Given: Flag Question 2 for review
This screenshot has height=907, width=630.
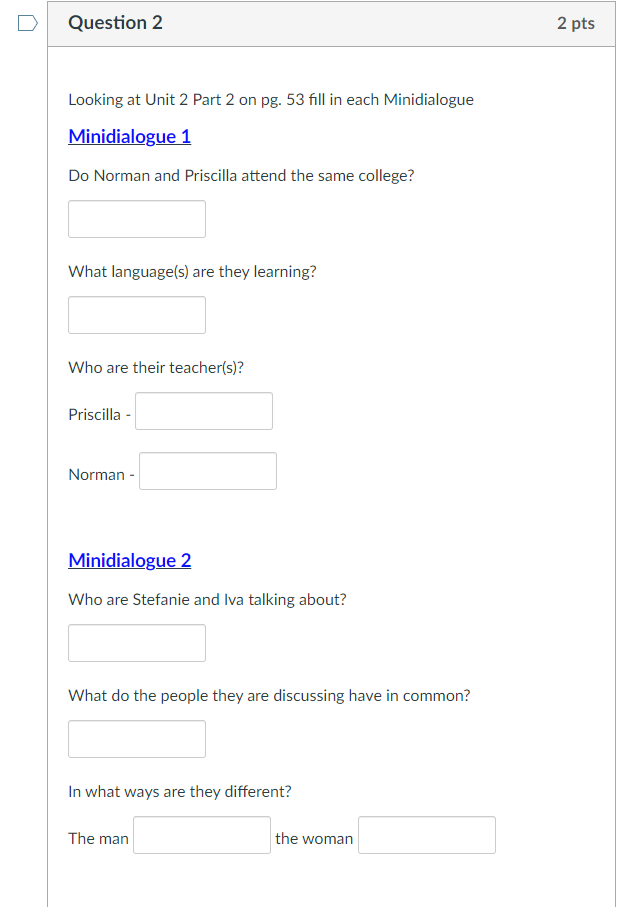Looking at the screenshot, I should coord(28,23).
